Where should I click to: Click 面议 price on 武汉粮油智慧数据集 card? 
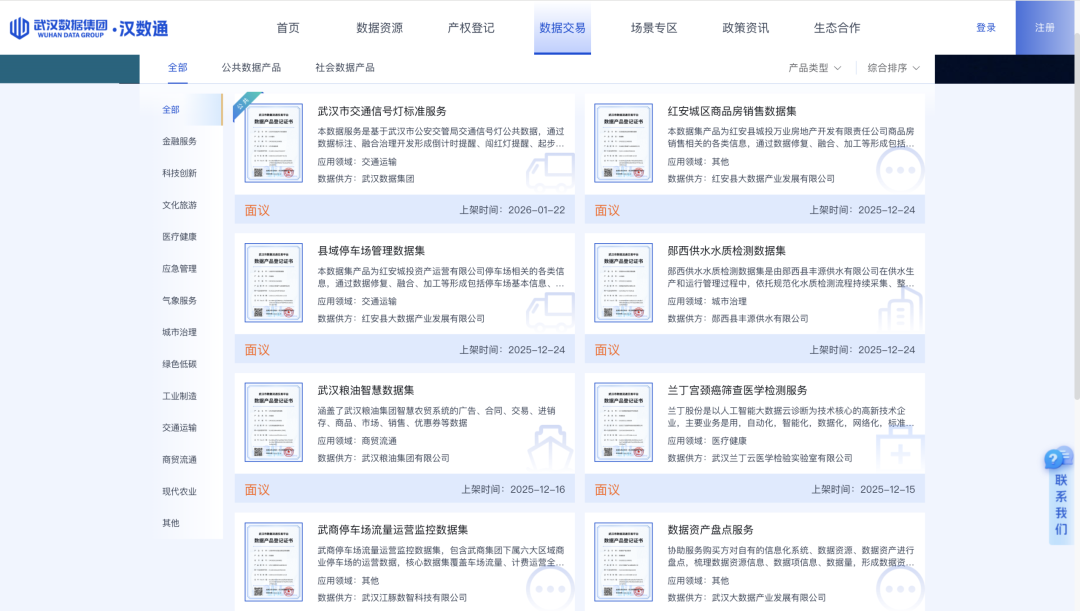[257, 490]
